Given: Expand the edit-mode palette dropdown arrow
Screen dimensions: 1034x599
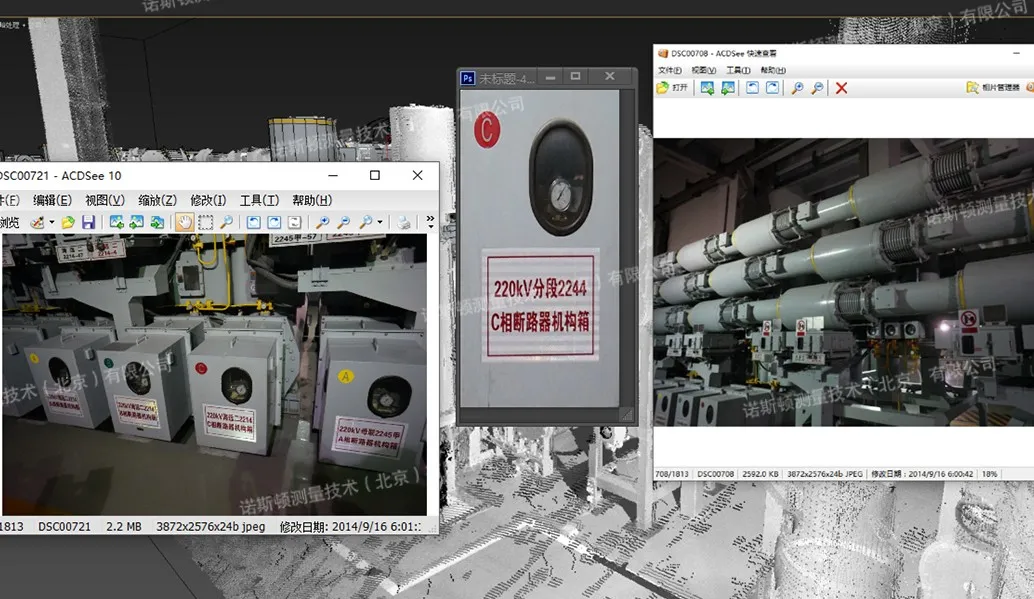Looking at the screenshot, I should click(51, 222).
